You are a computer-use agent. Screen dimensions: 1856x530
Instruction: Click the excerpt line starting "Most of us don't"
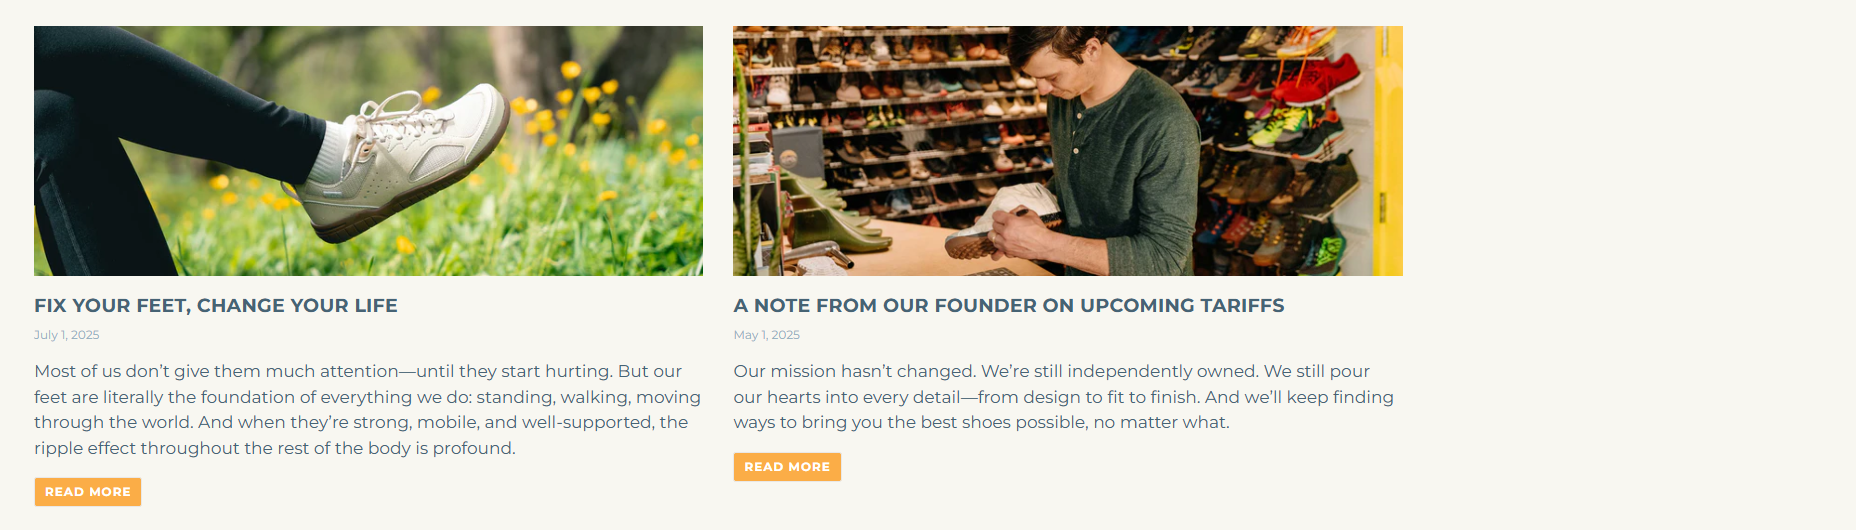(358, 371)
